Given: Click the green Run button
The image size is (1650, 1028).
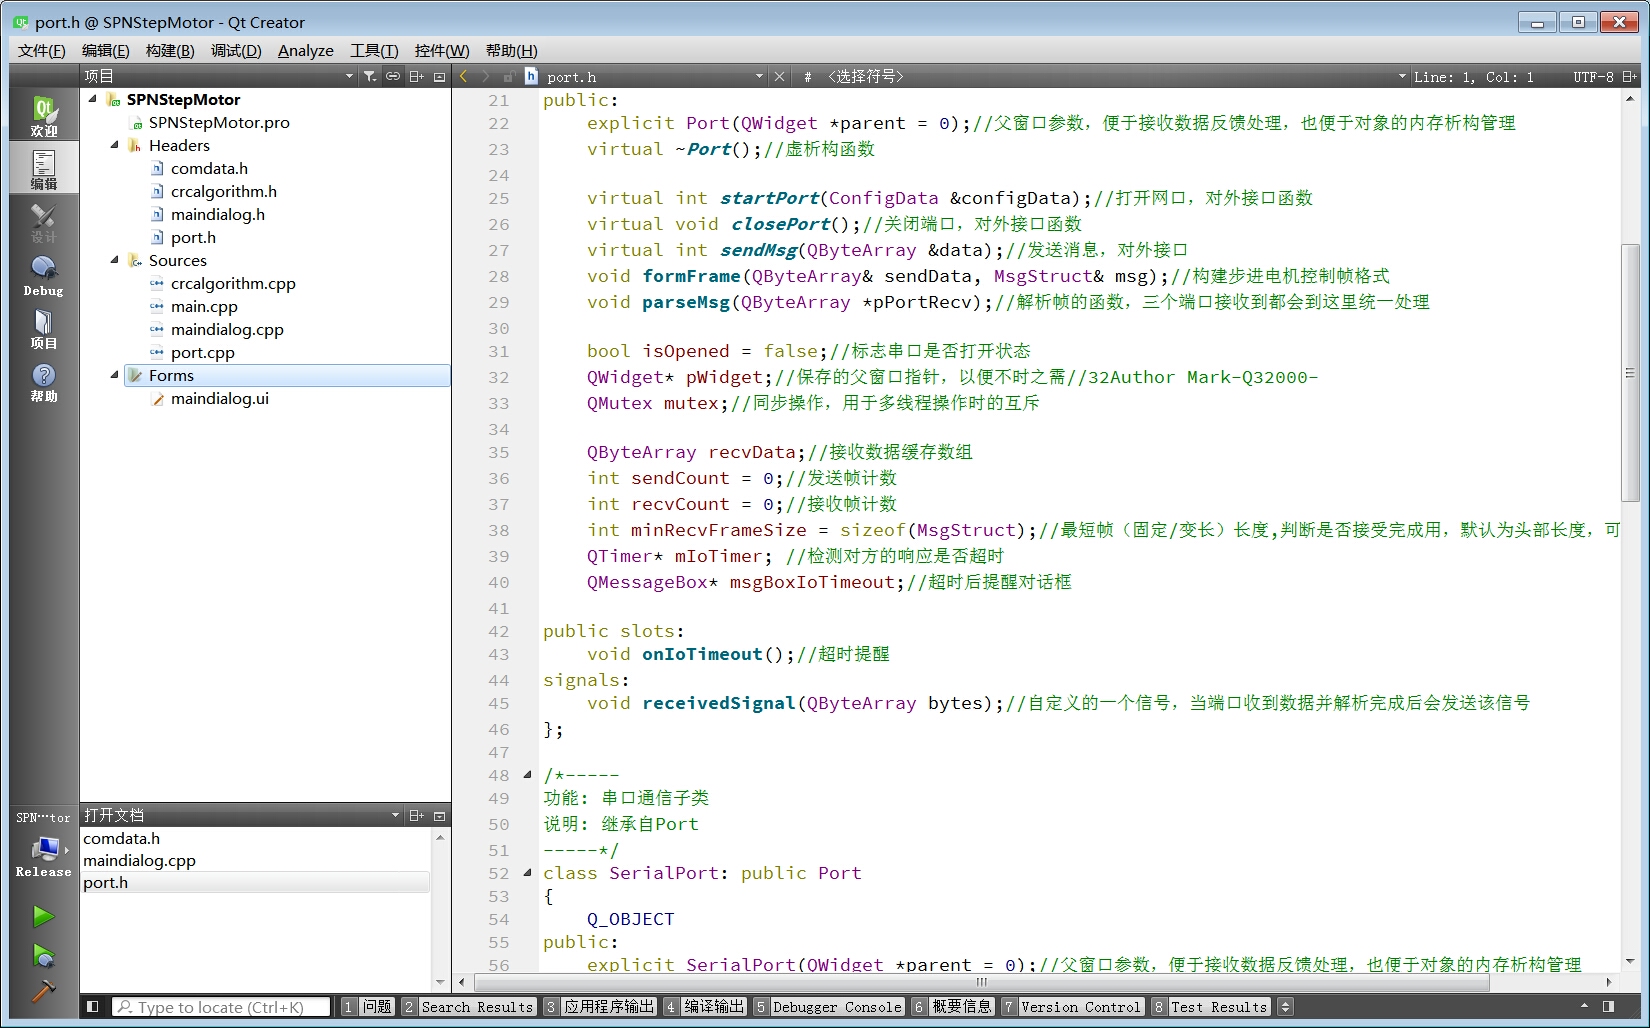Looking at the screenshot, I should pyautogui.click(x=43, y=916).
